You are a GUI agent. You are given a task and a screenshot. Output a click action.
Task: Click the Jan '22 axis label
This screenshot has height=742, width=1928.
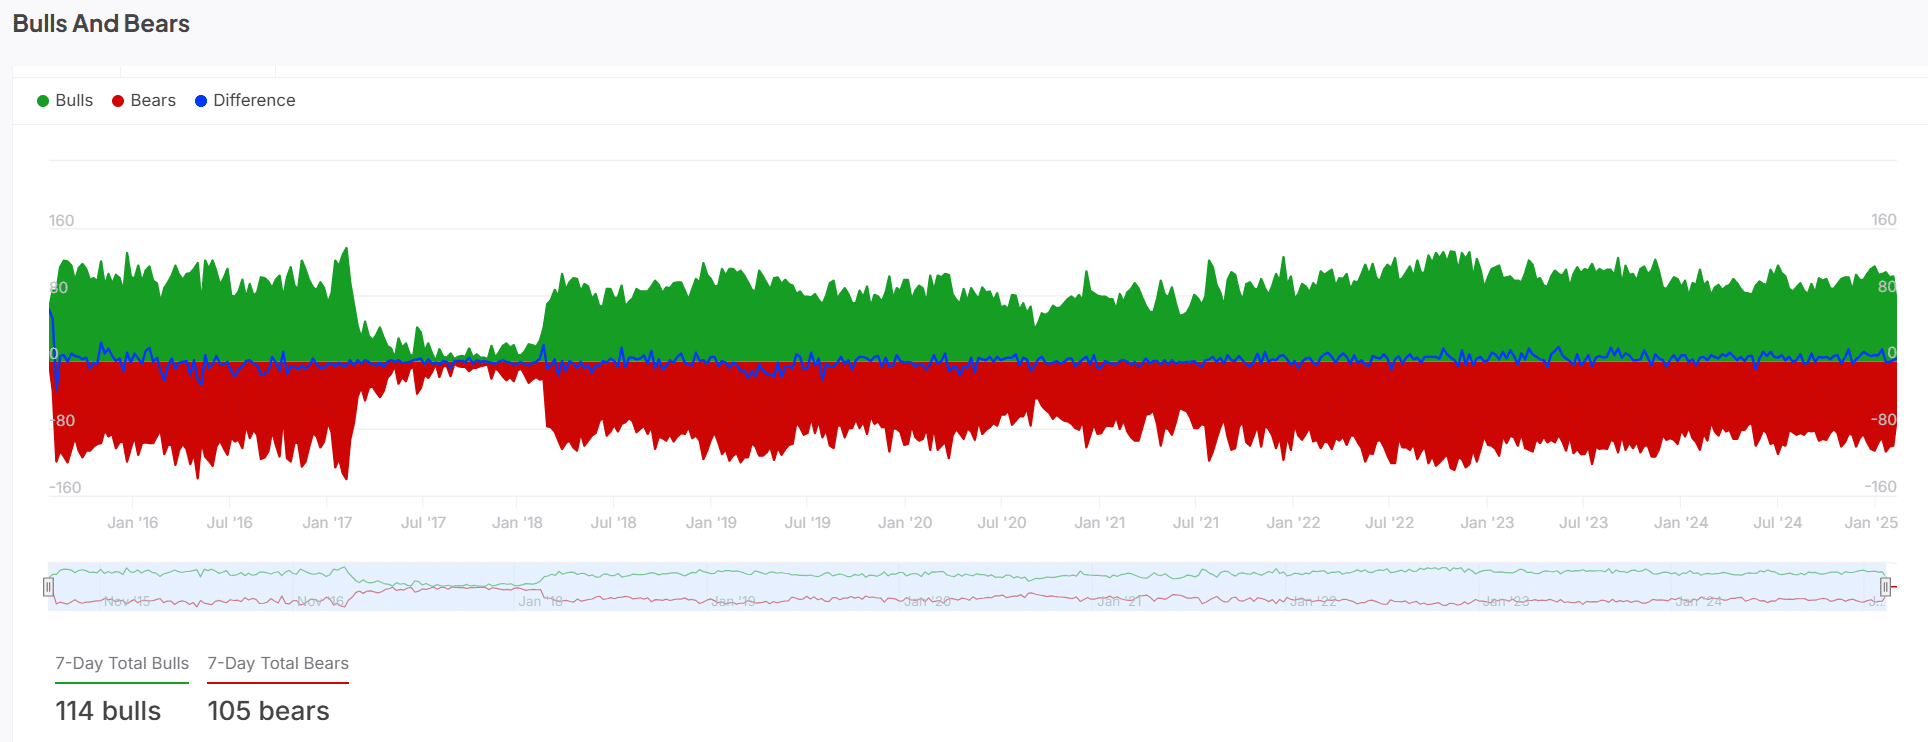pyautogui.click(x=1293, y=523)
